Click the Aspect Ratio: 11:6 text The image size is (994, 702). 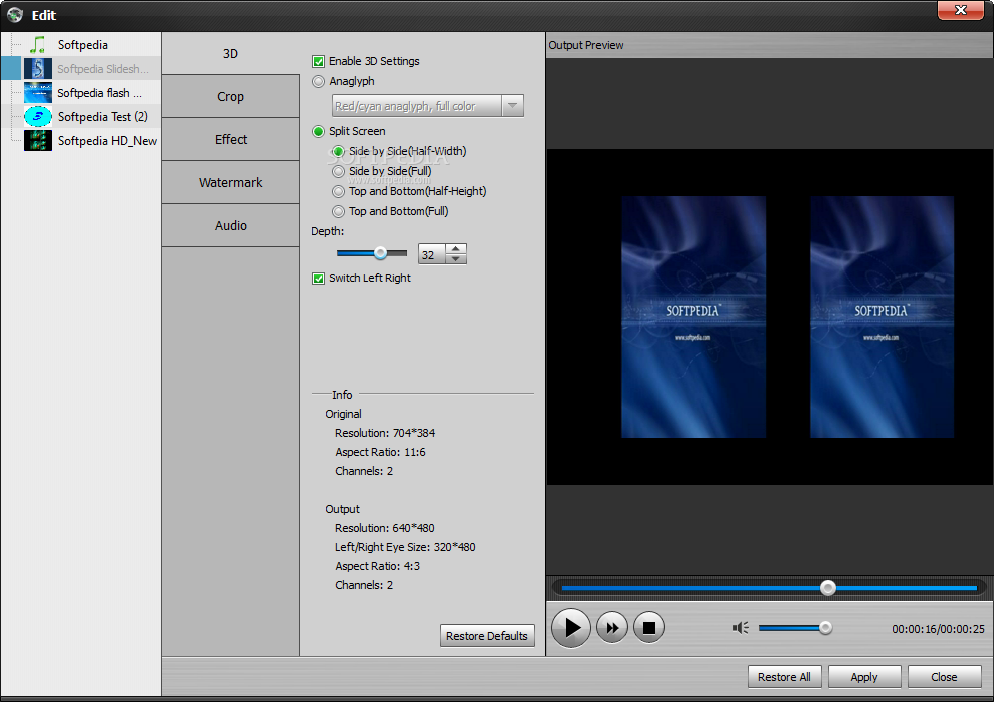tap(380, 452)
